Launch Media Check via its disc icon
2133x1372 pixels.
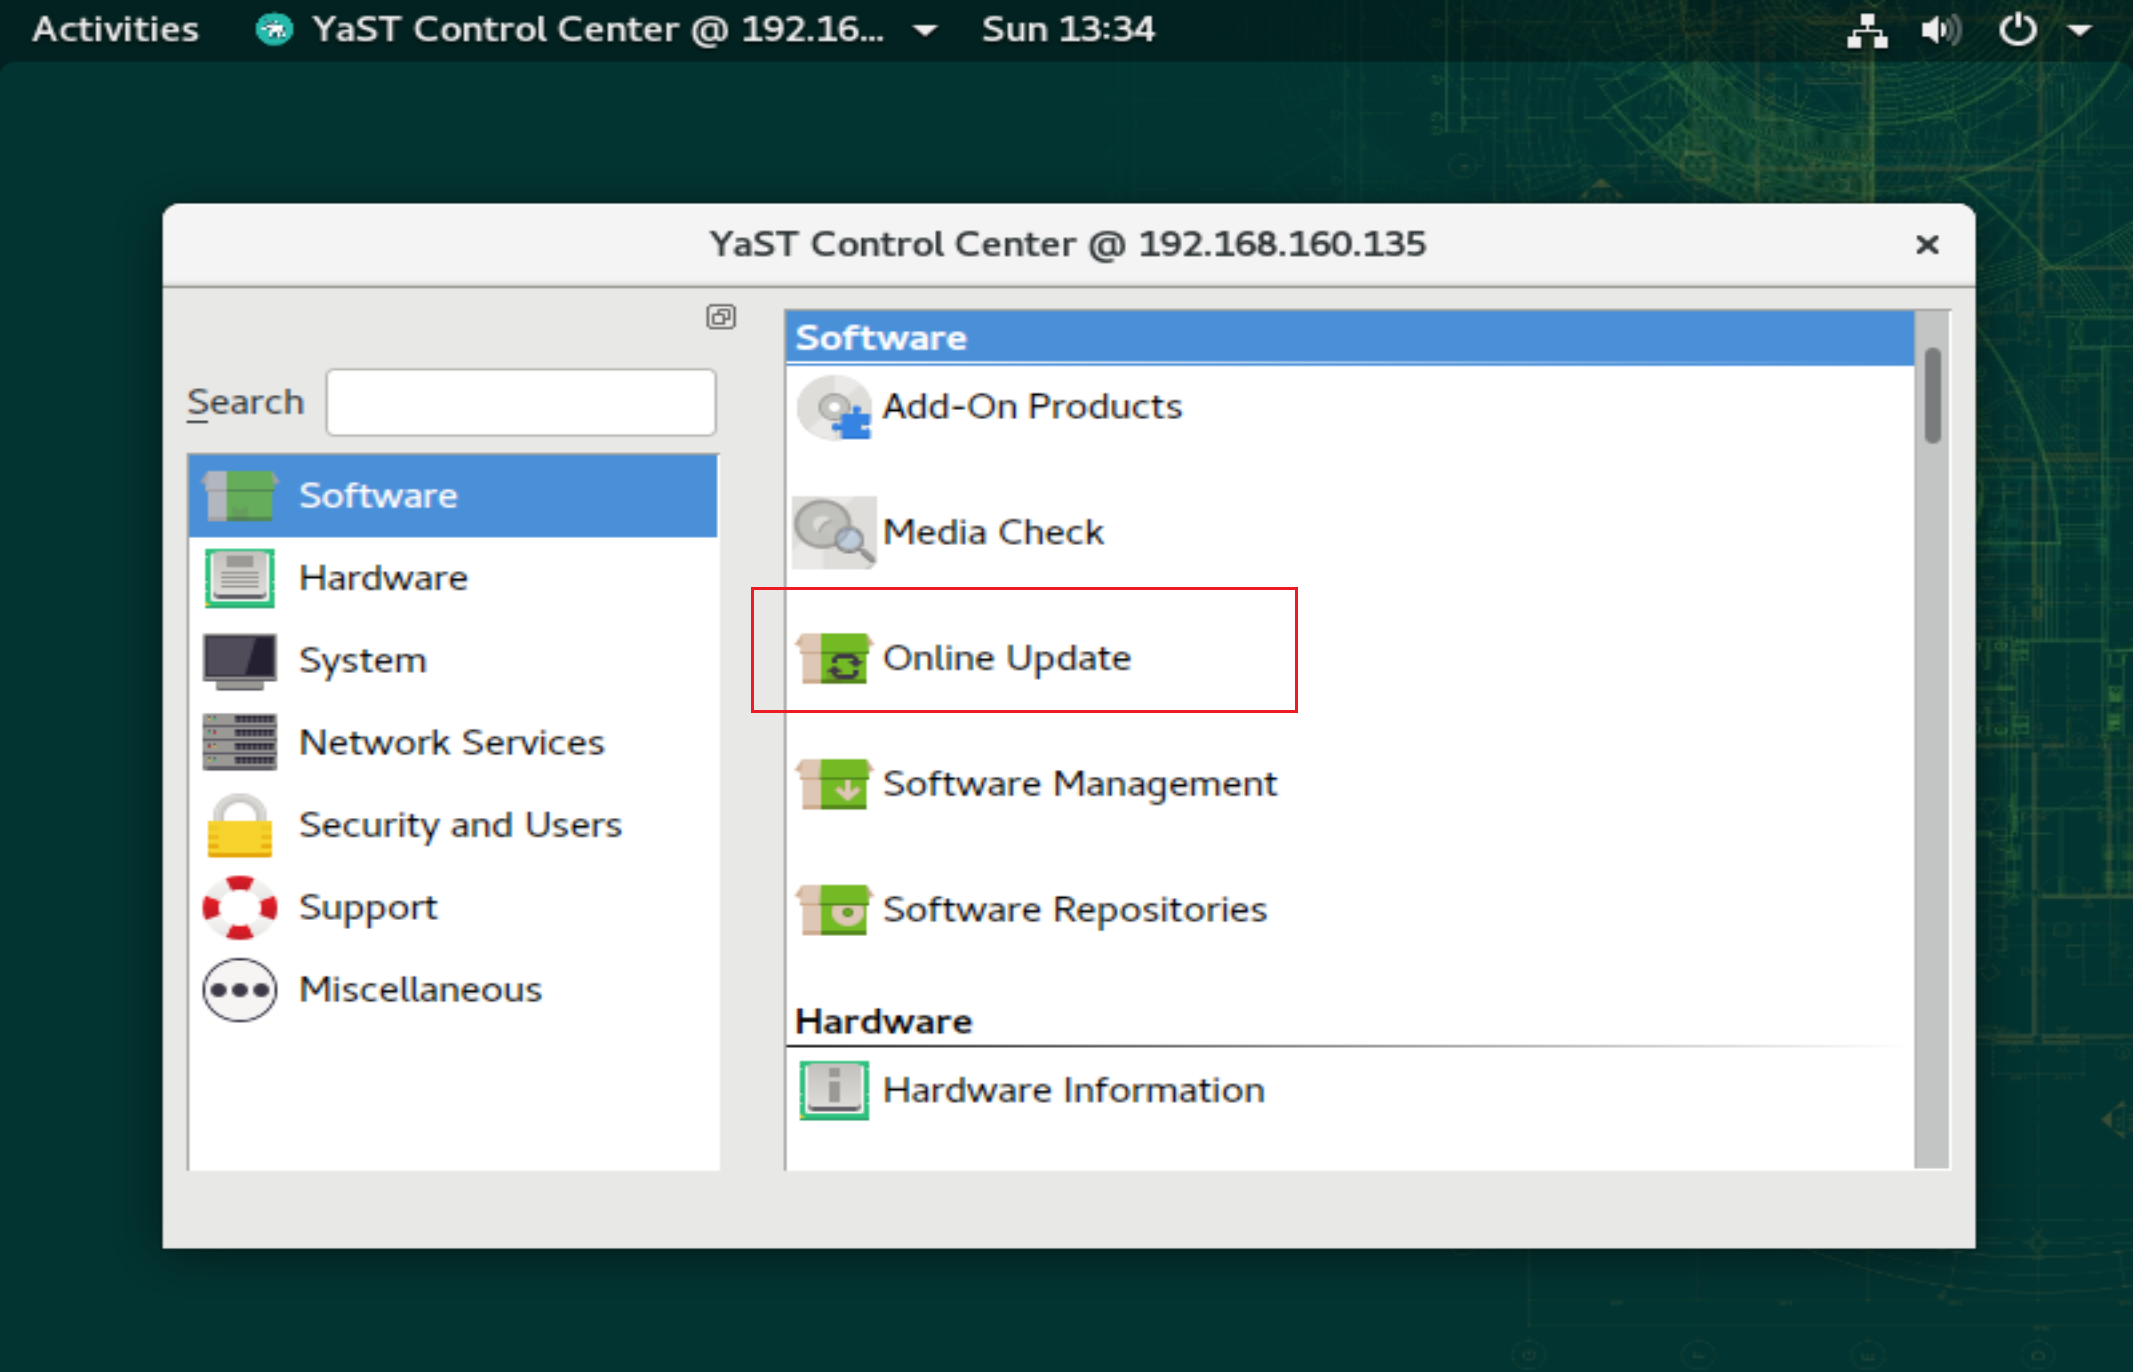point(833,532)
